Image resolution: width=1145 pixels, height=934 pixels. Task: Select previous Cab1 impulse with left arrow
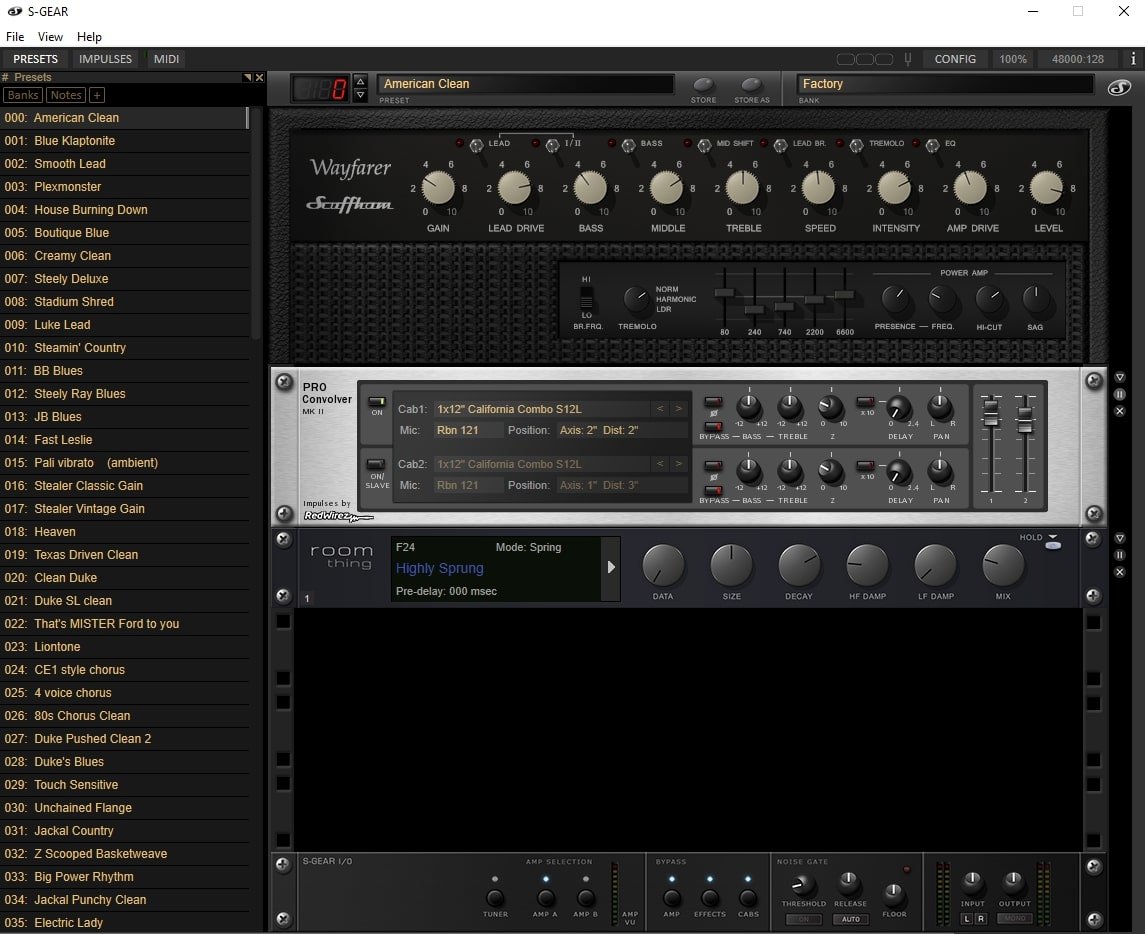coord(659,409)
